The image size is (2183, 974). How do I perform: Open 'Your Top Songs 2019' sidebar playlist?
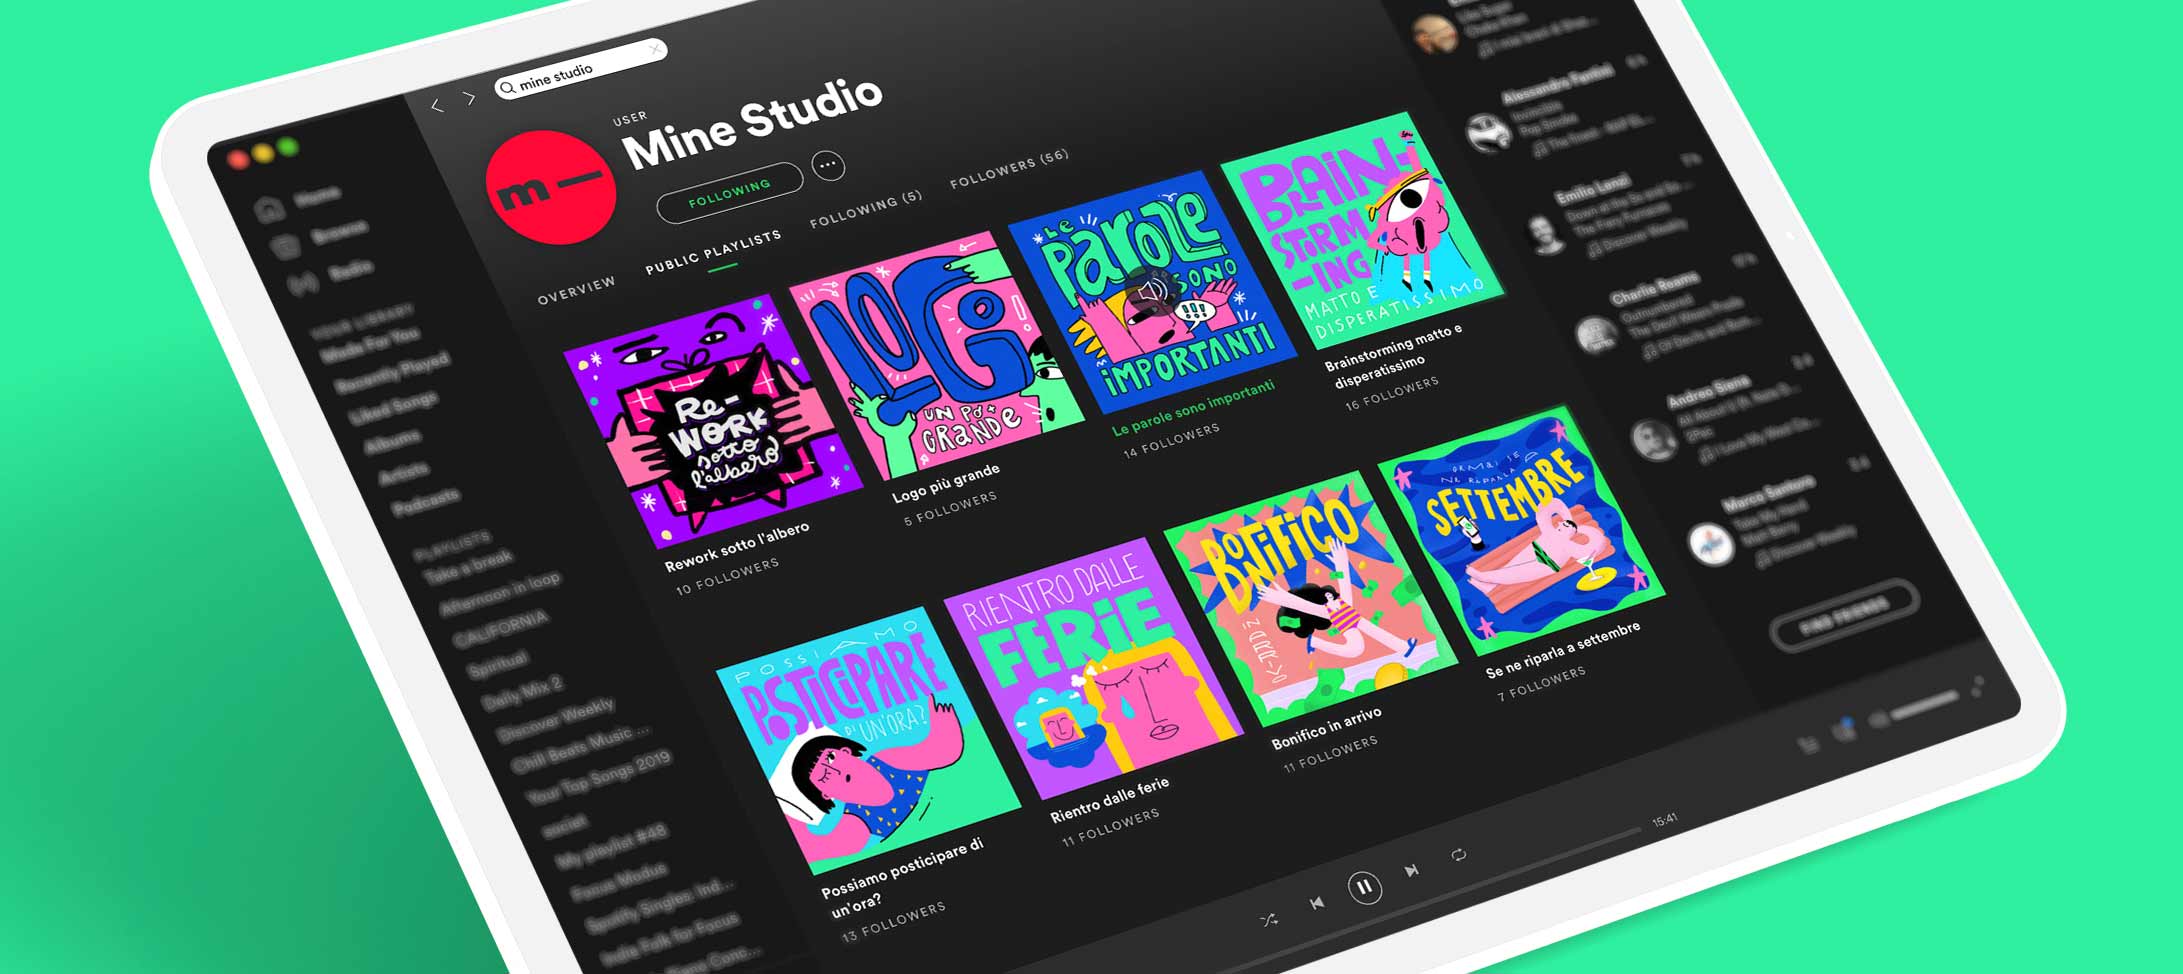coord(599,779)
